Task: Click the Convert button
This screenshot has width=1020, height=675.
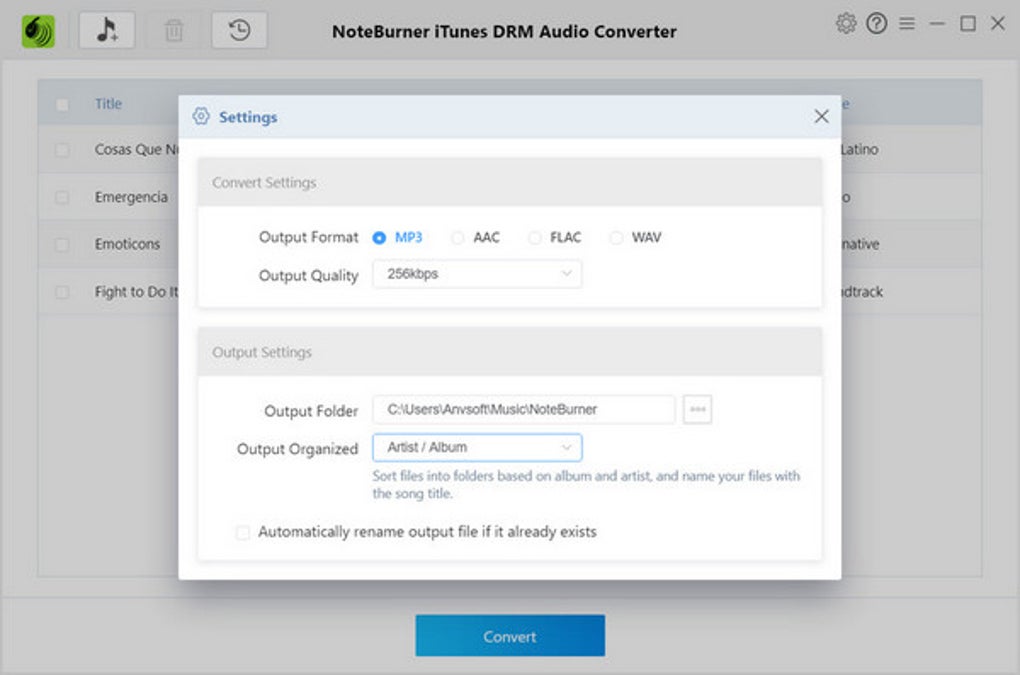Action: 510,635
